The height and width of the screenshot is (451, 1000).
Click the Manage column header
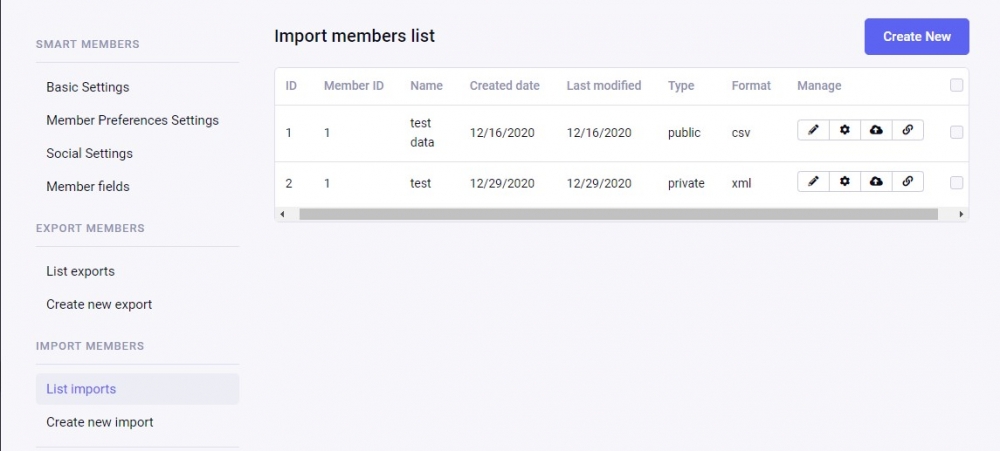[819, 85]
